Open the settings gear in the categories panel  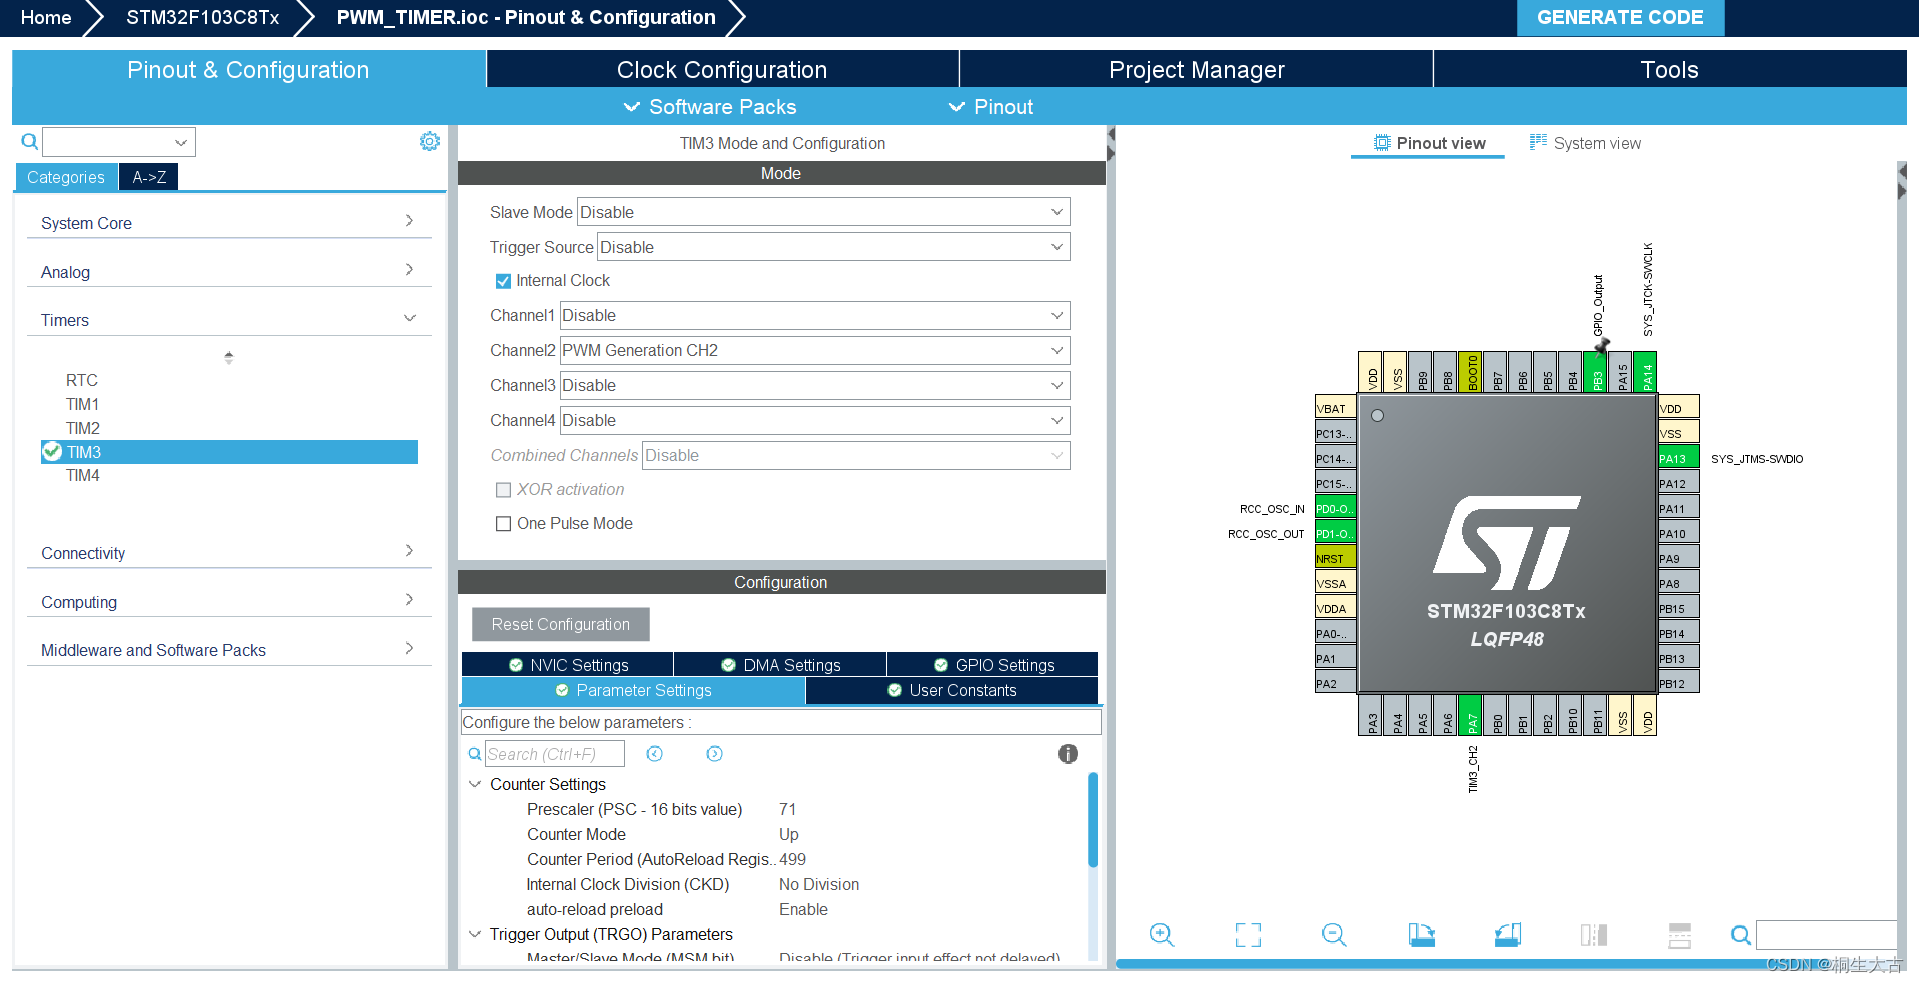430,142
